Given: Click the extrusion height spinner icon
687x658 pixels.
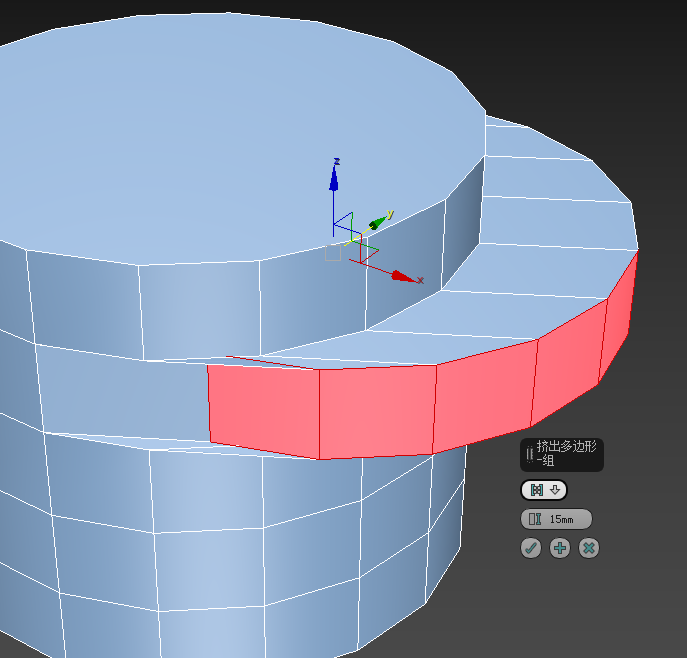Looking at the screenshot, I should tap(534, 519).
